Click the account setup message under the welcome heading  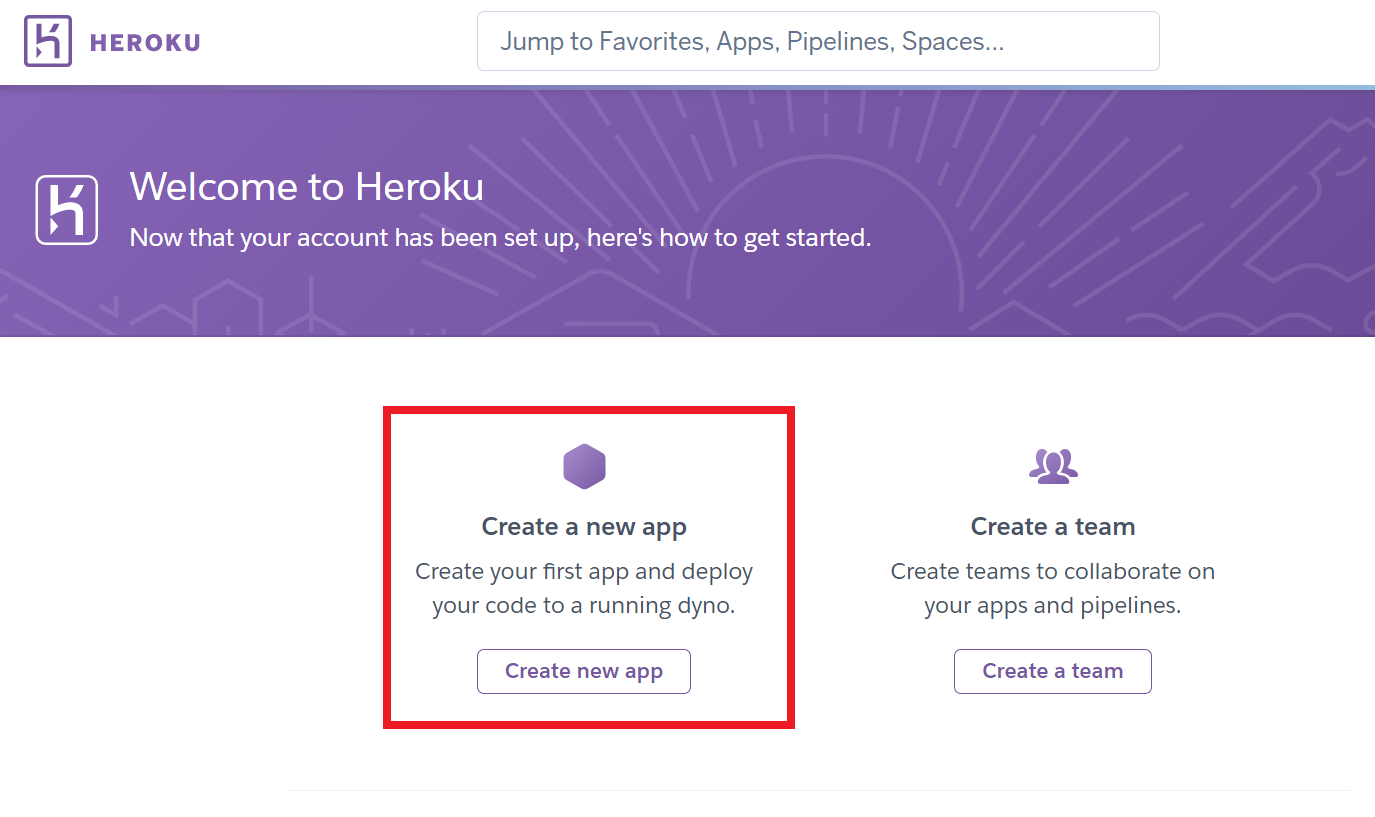pos(501,237)
